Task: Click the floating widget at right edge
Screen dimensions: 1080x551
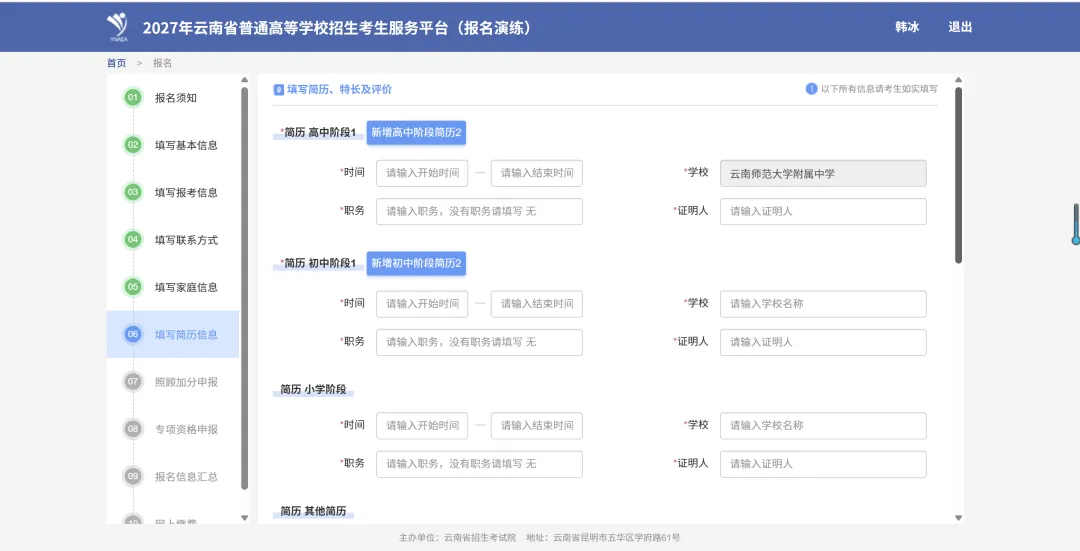Action: 1075,224
